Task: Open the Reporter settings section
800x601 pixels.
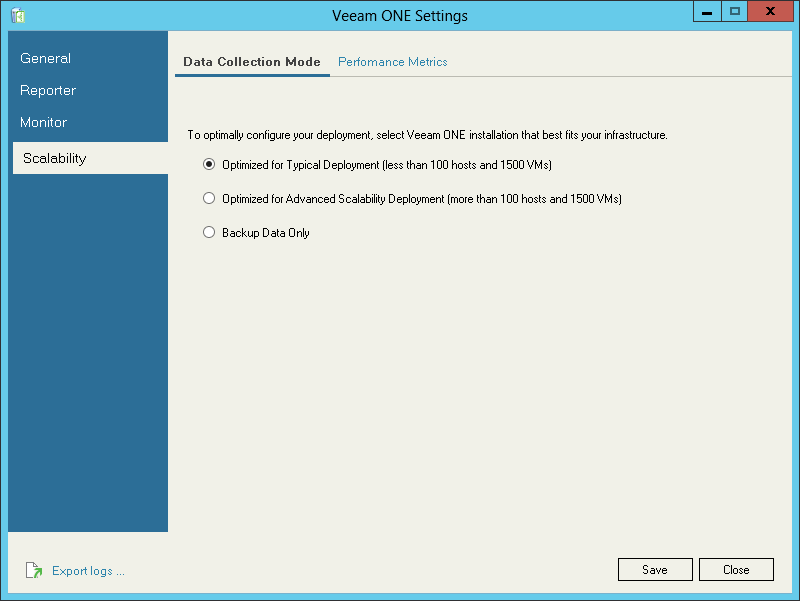Action: point(48,90)
